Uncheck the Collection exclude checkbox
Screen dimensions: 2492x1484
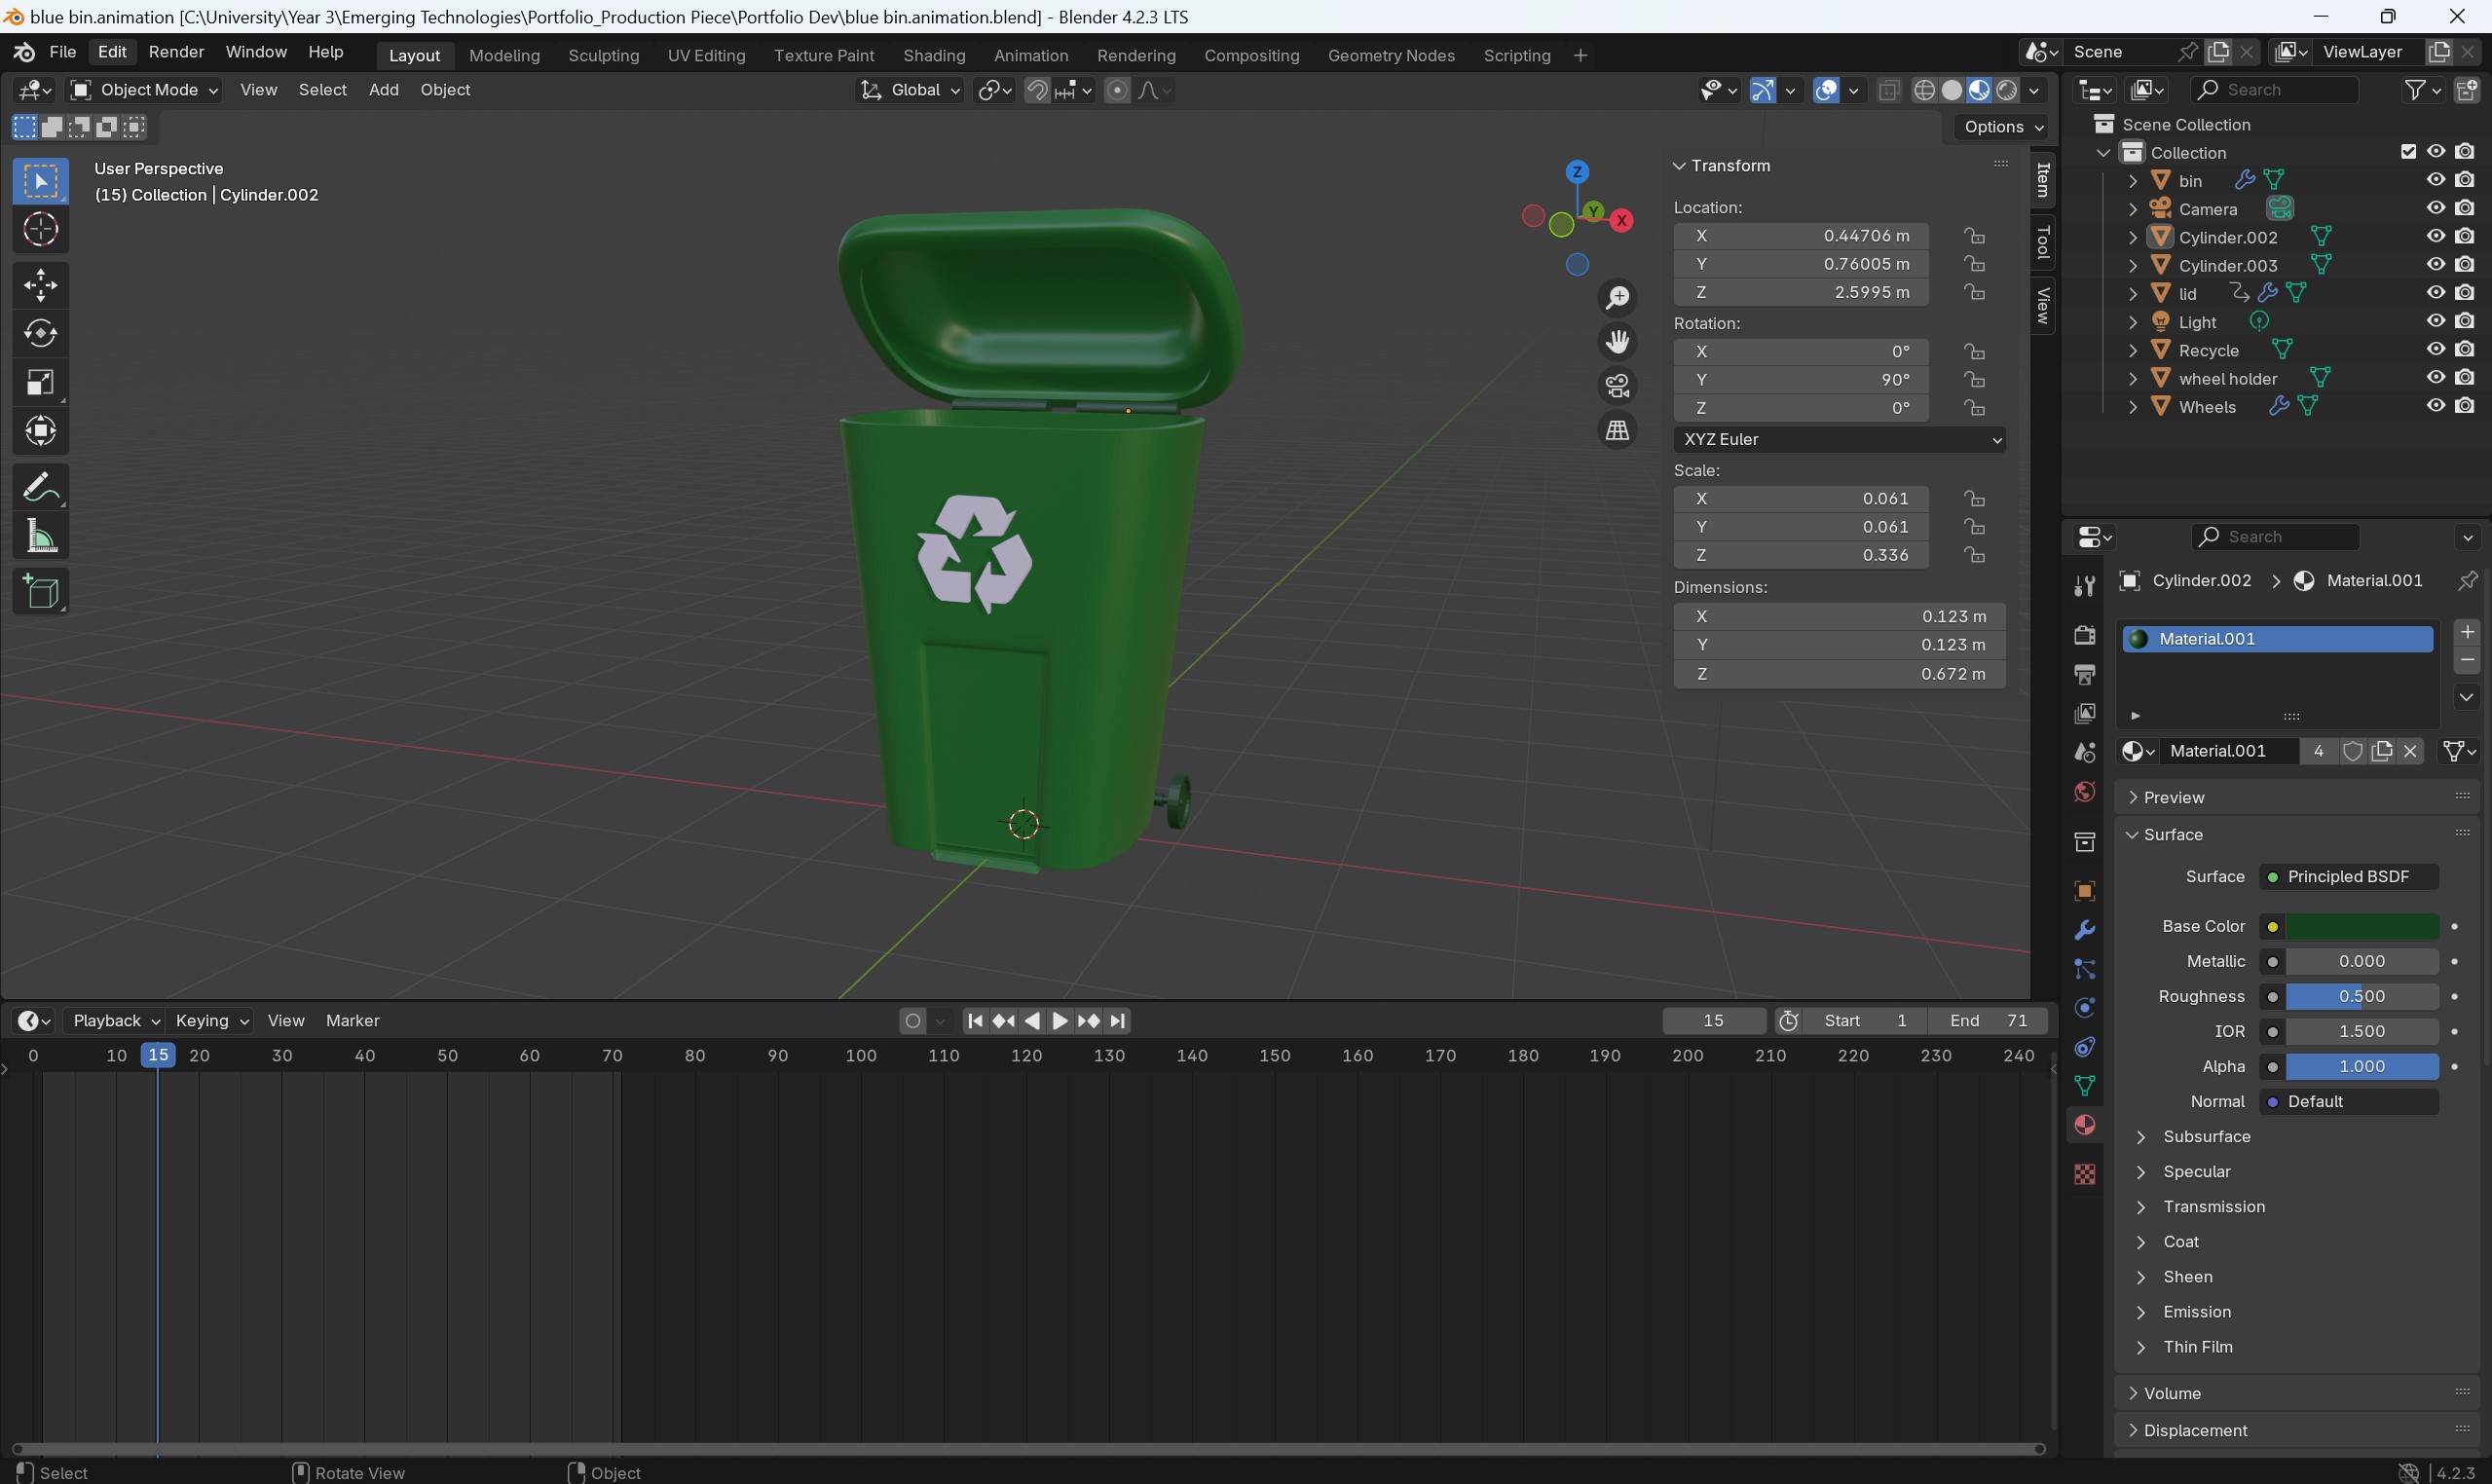click(x=2408, y=152)
